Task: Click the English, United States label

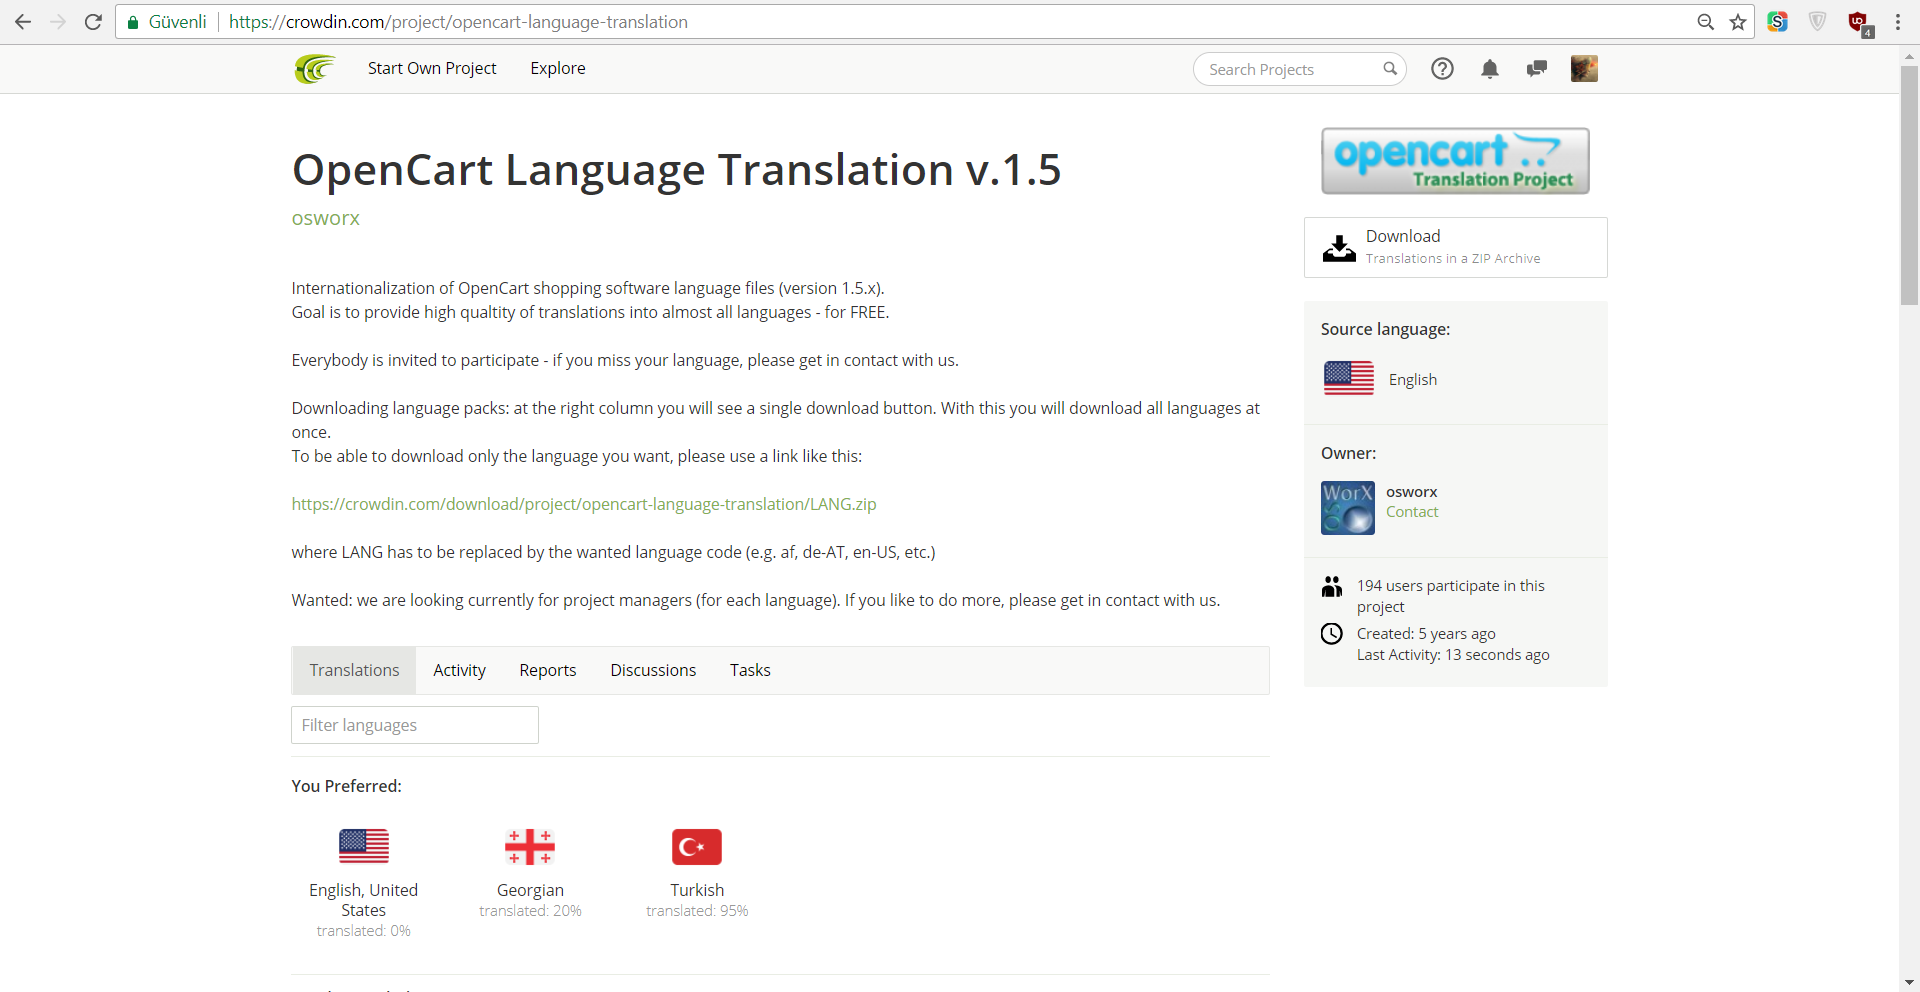Action: 364,900
